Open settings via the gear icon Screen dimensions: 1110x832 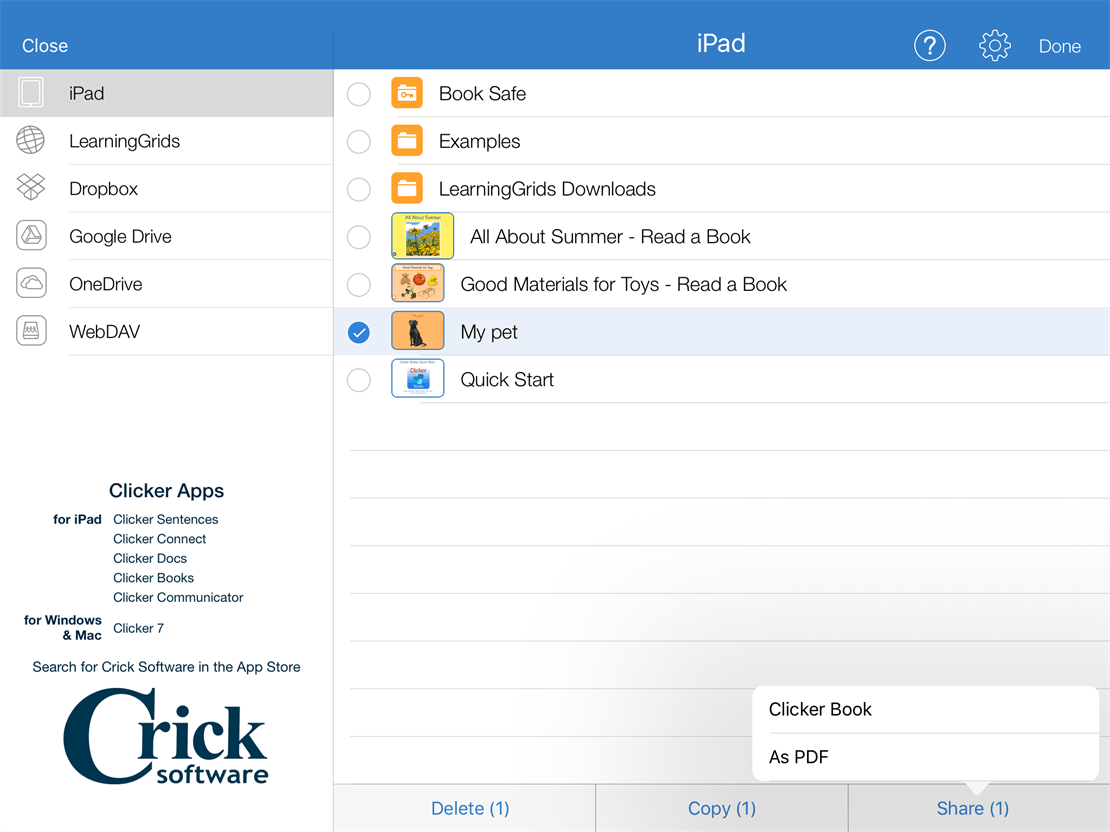(x=994, y=46)
